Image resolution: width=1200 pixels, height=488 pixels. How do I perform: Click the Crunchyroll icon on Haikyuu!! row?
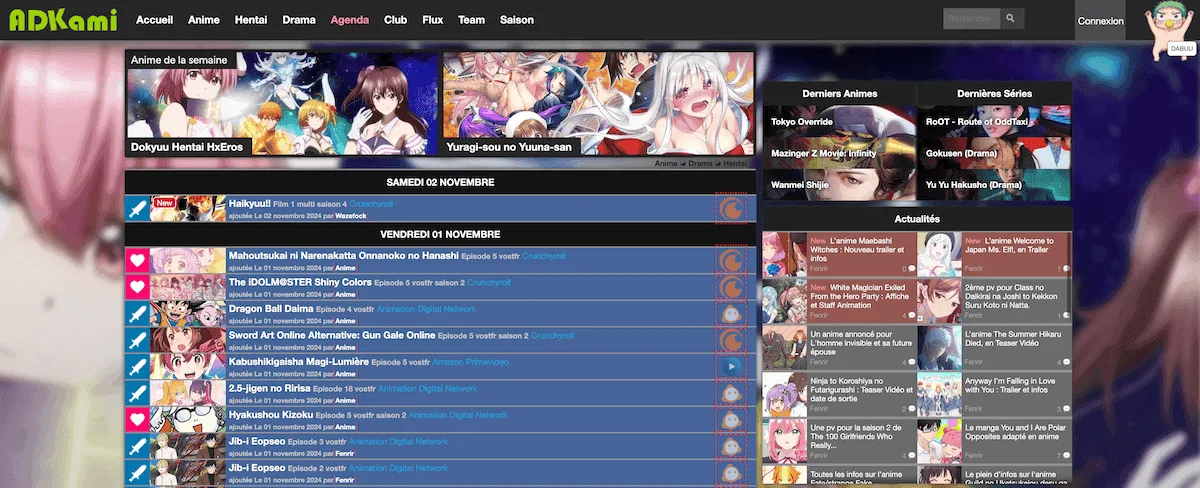tap(731, 209)
